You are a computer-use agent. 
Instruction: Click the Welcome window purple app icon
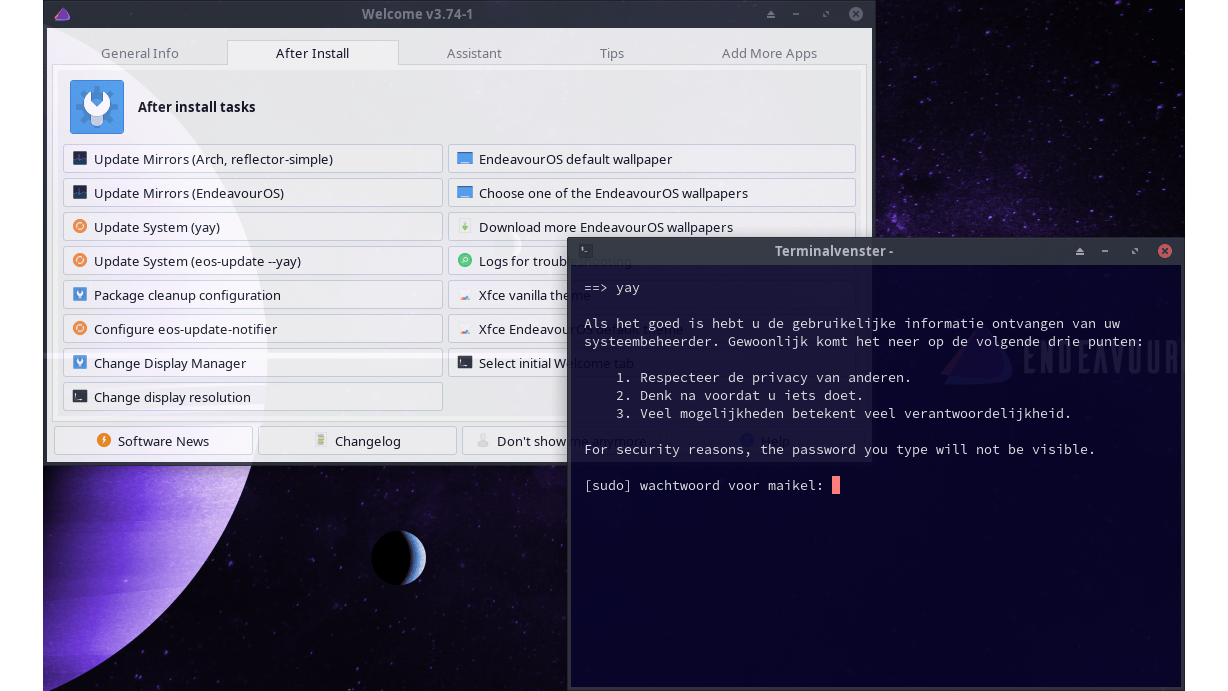[x=62, y=14]
